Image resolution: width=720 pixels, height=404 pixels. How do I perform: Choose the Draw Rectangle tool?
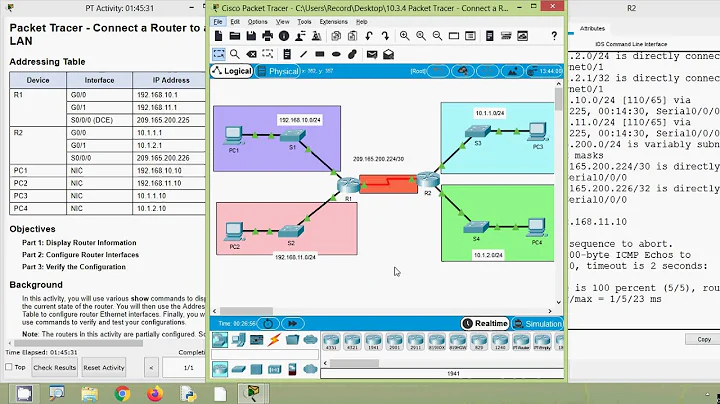[320, 54]
